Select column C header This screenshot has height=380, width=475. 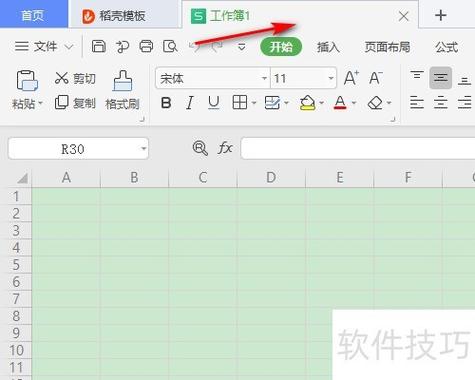pyautogui.click(x=203, y=178)
